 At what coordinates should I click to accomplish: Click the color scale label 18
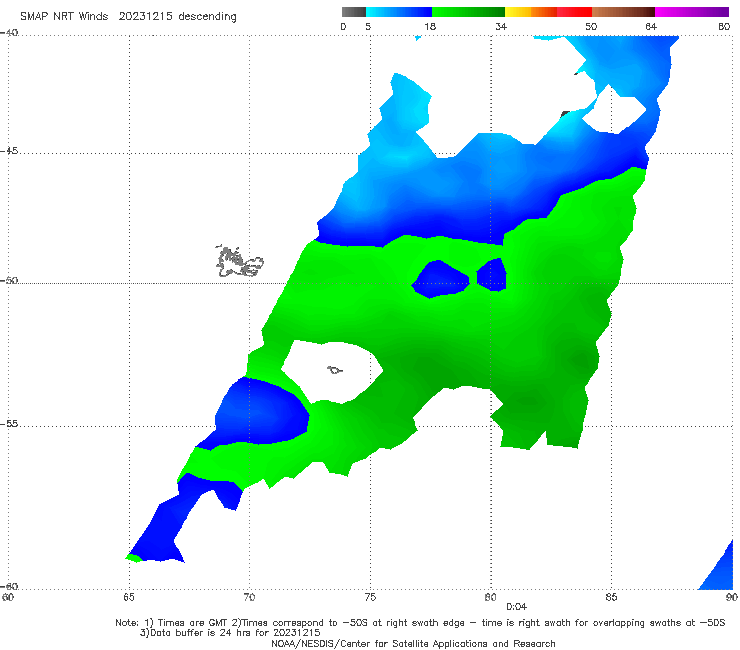pos(430,26)
